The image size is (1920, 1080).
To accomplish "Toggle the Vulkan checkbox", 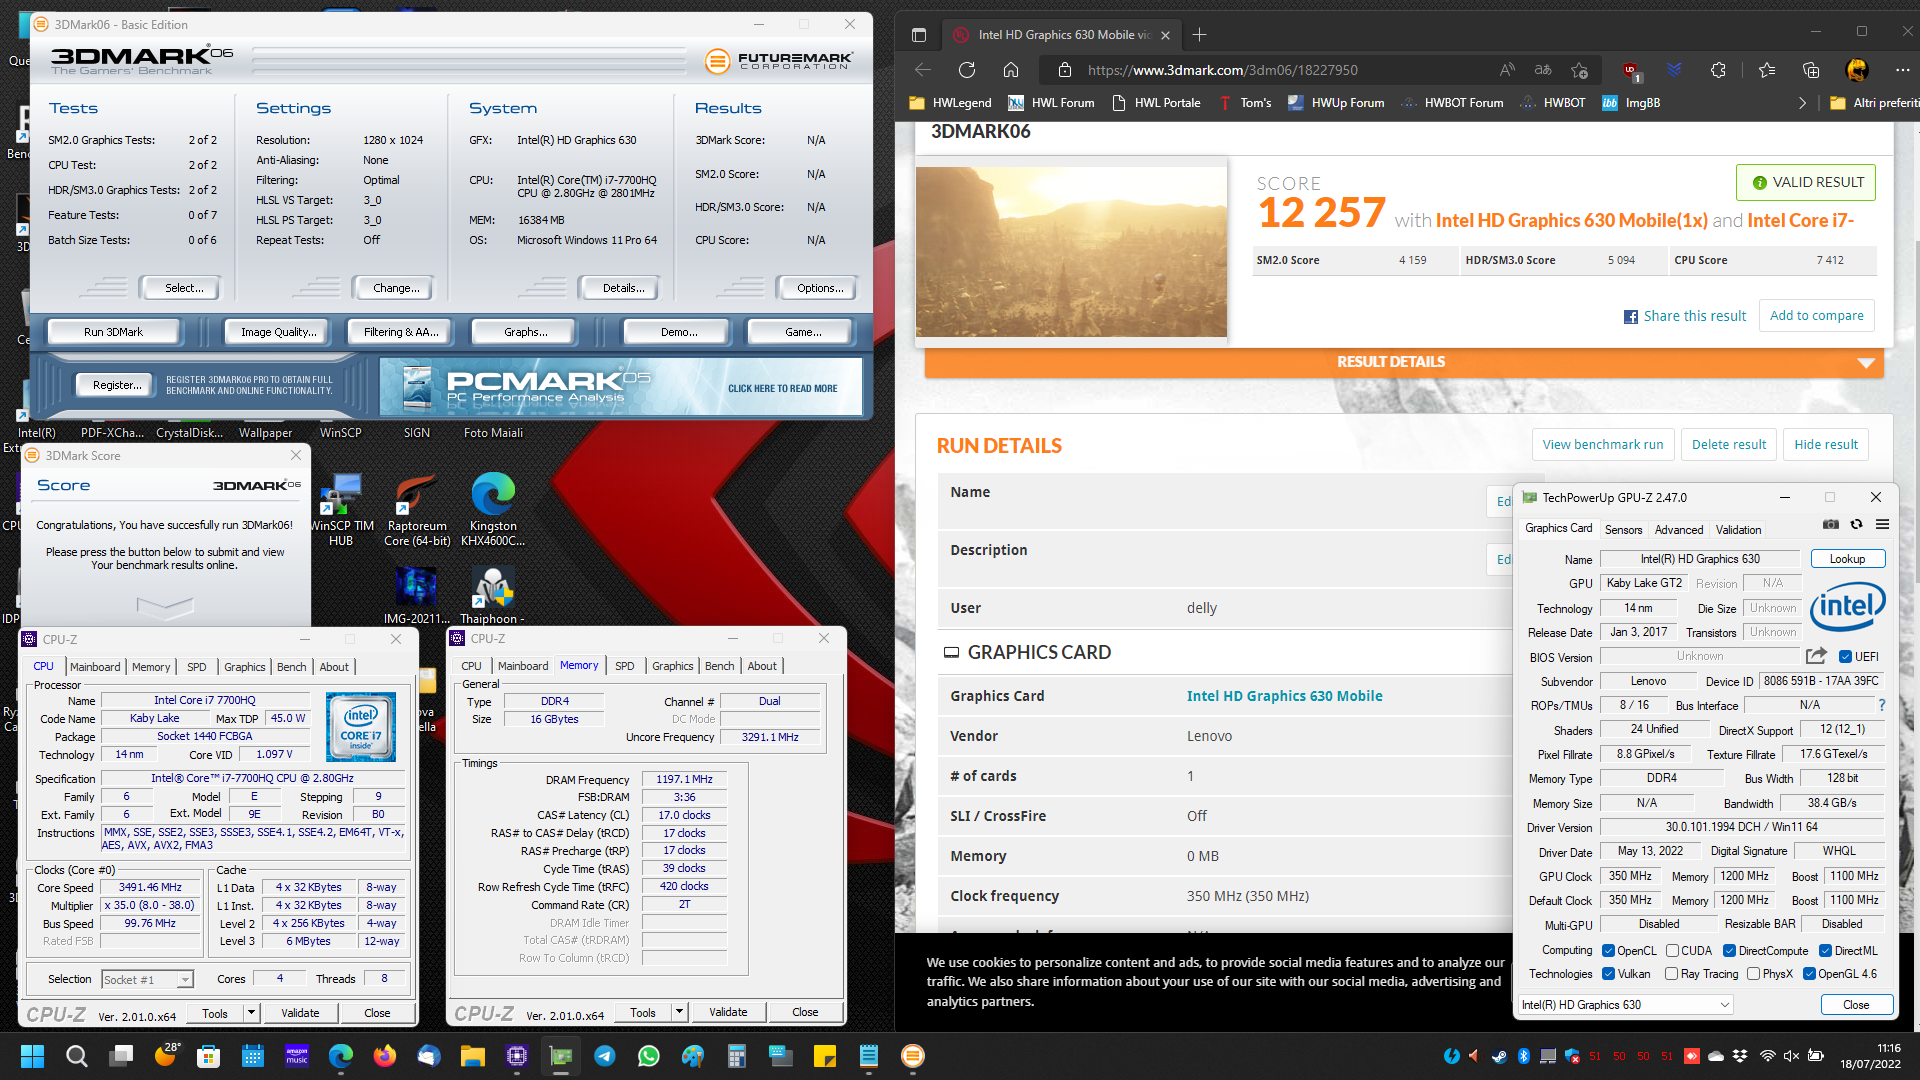I will tap(1608, 974).
